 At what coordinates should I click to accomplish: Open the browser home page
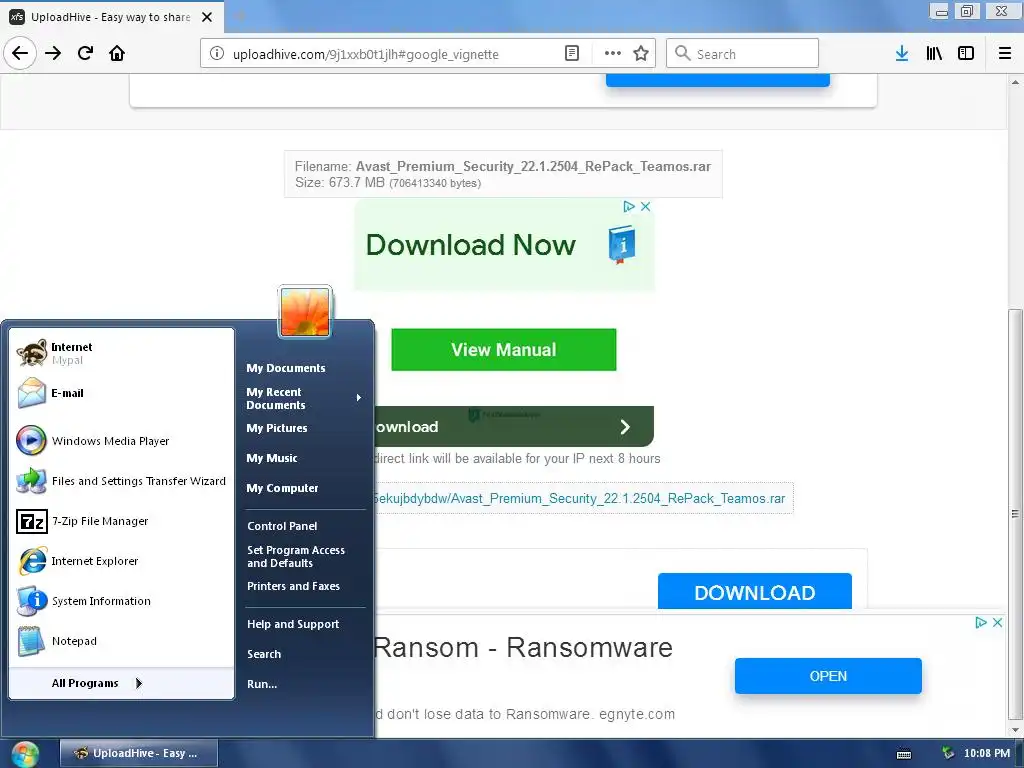tap(117, 53)
